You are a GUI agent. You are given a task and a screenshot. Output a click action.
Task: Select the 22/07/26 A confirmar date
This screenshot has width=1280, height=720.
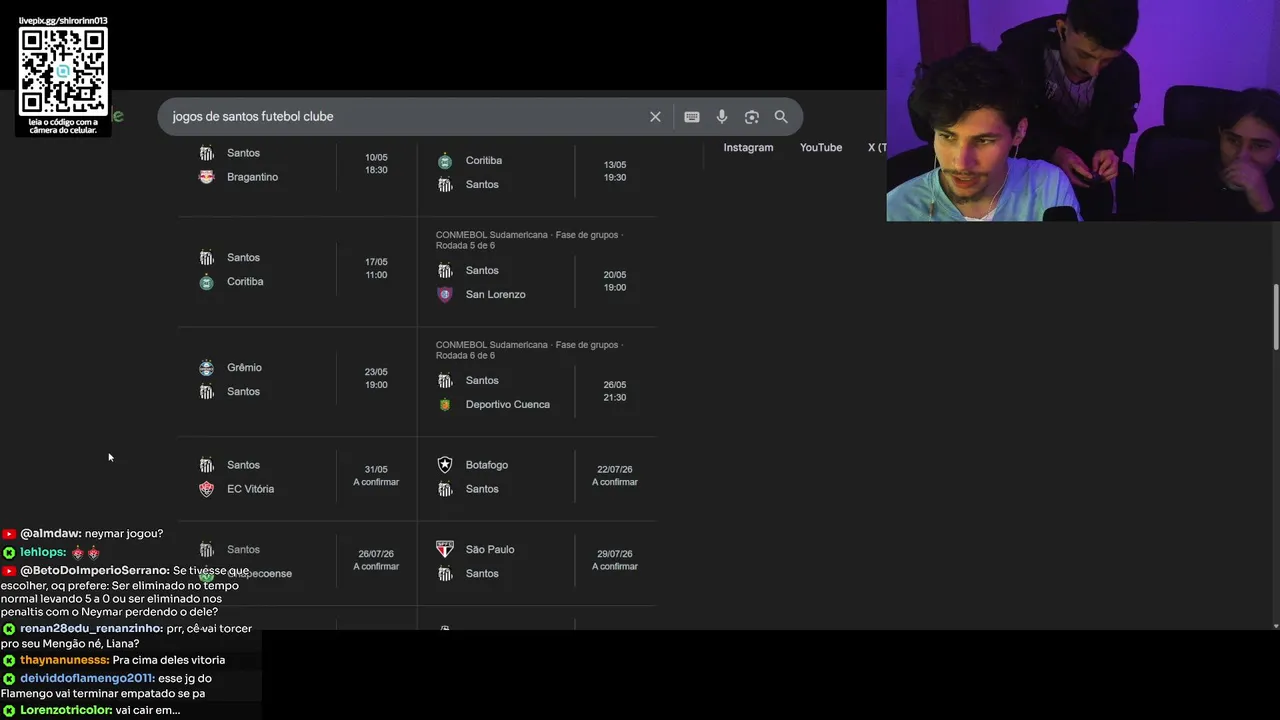pos(615,476)
